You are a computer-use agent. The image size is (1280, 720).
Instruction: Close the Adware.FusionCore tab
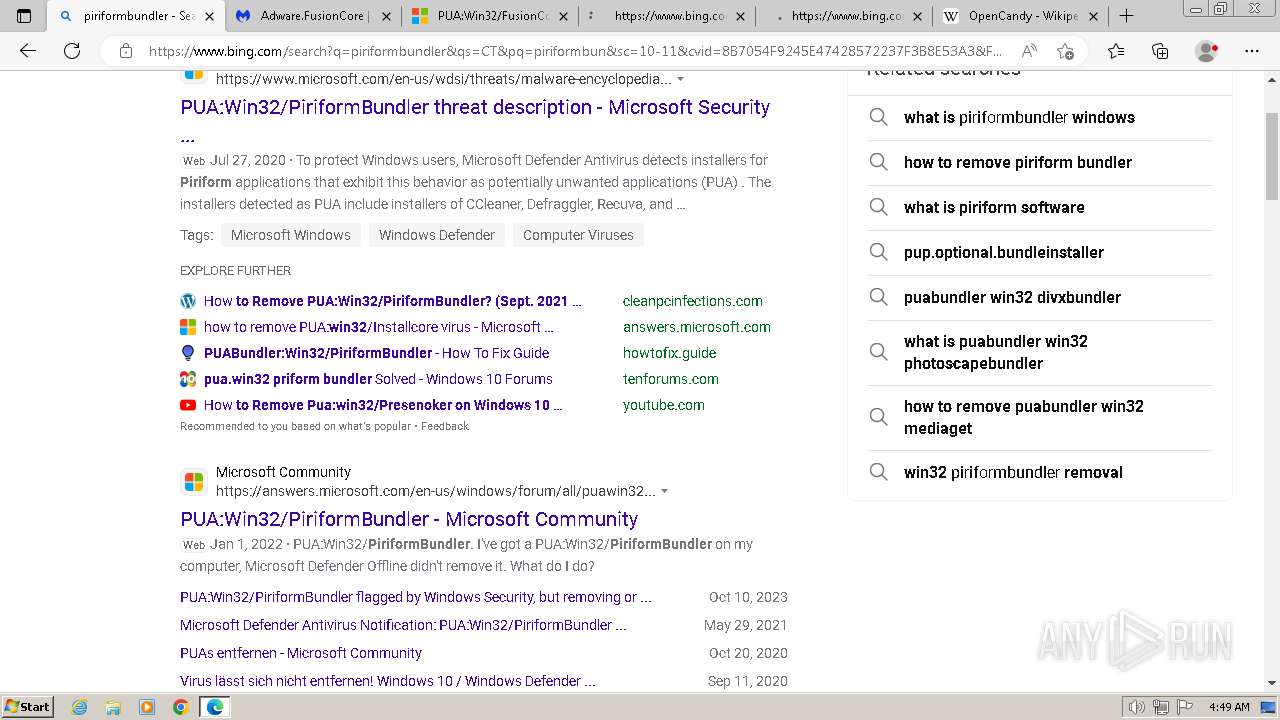point(386,16)
